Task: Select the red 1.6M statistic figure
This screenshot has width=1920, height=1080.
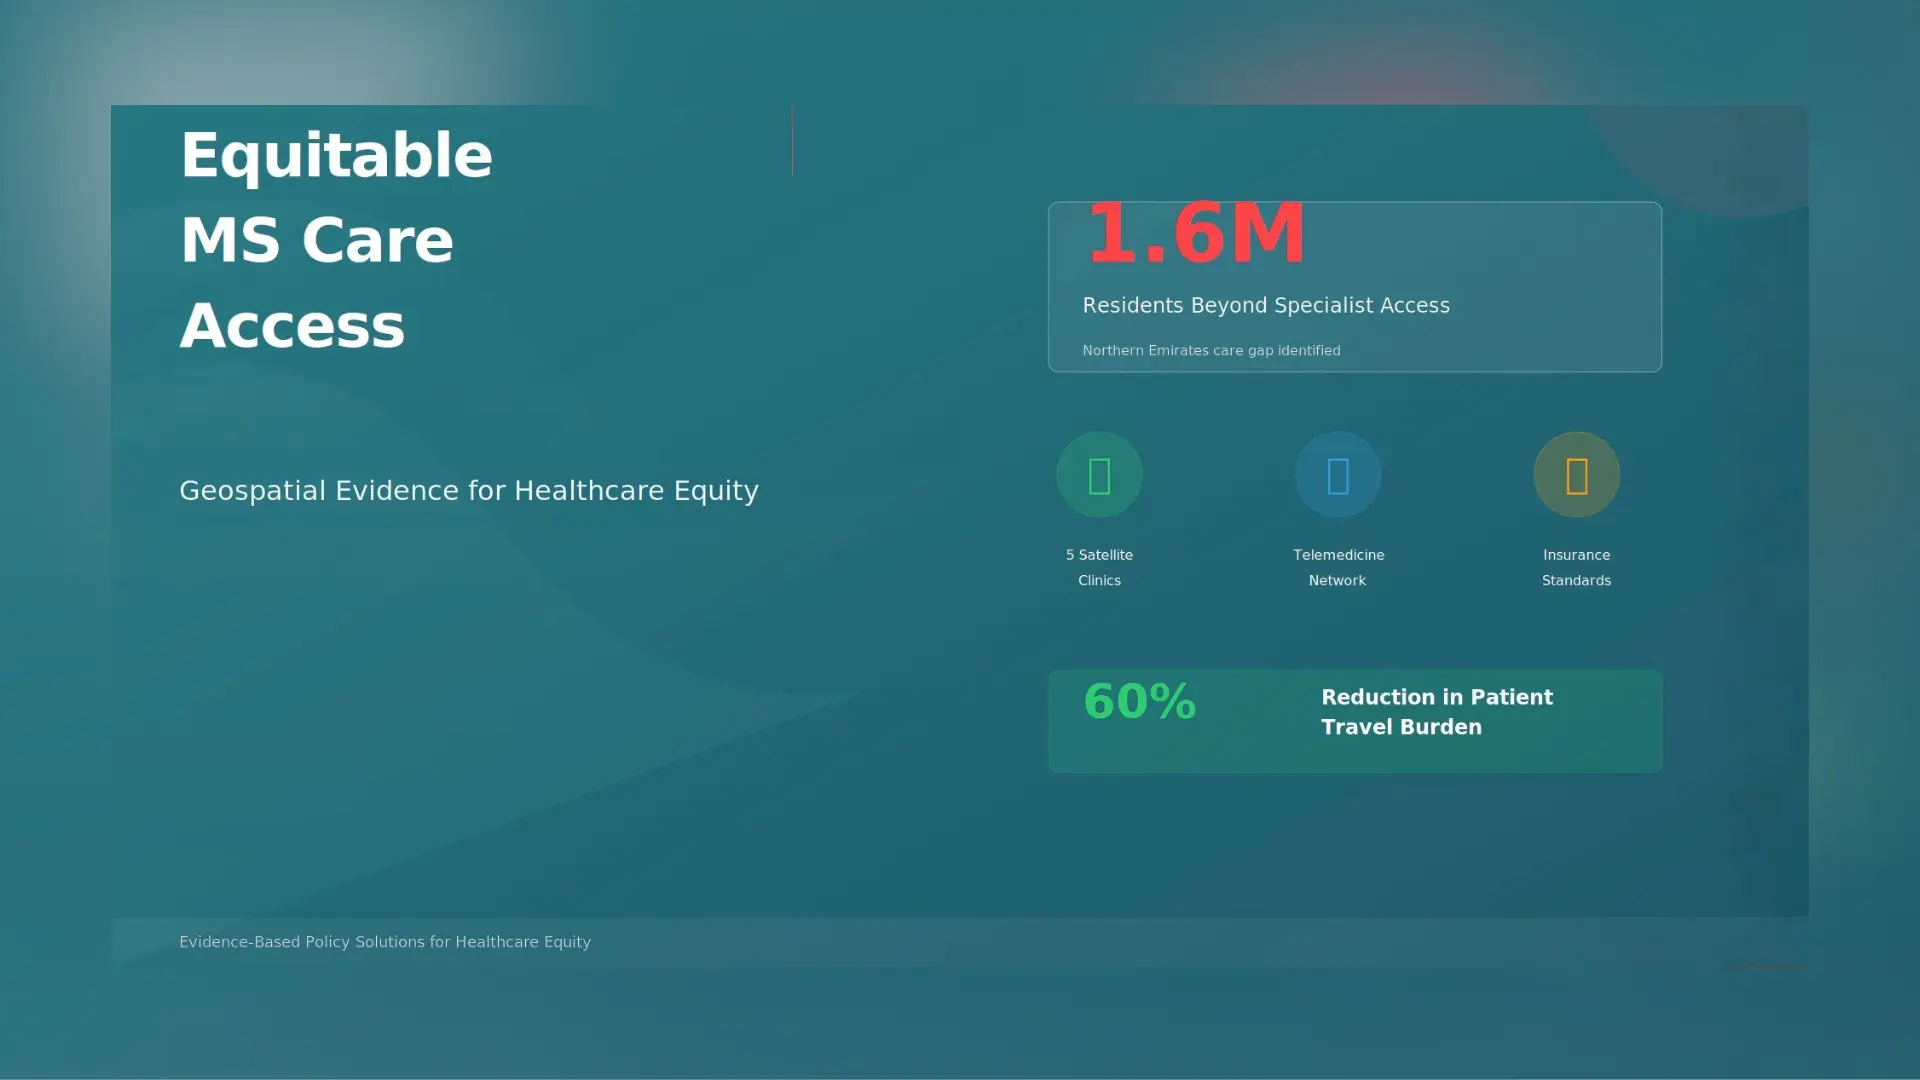Action: point(1196,234)
